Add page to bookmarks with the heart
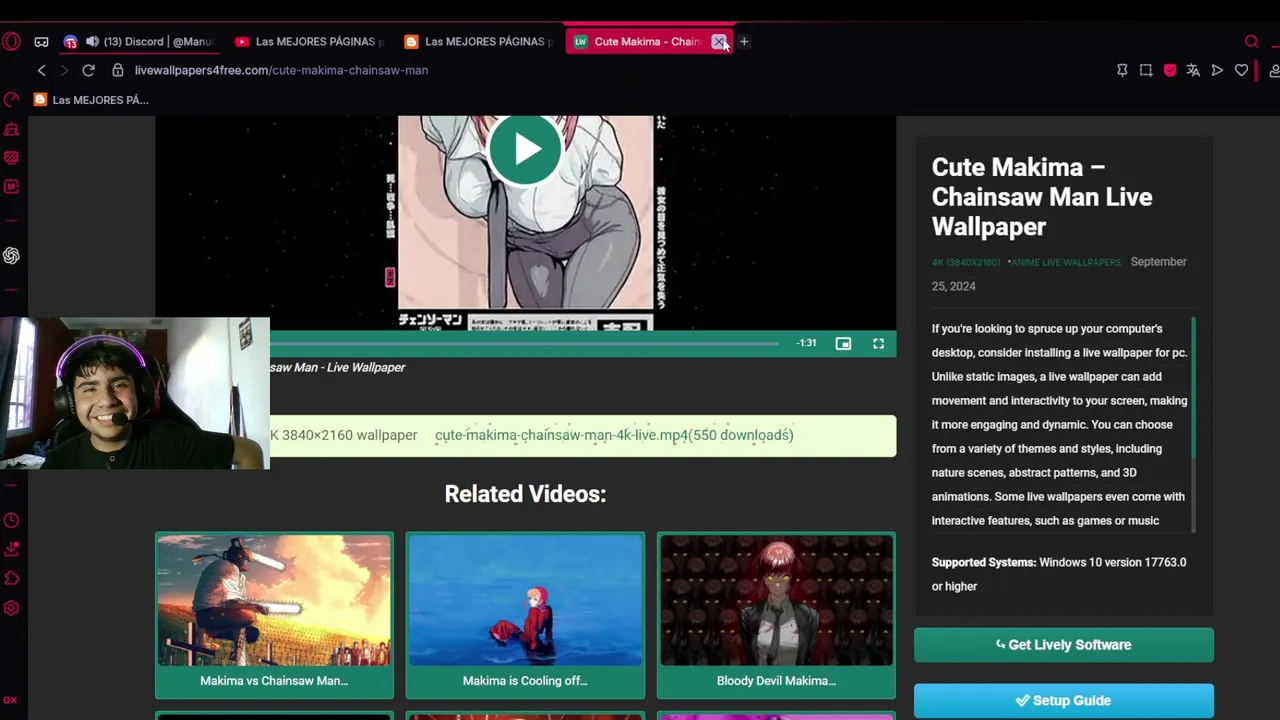 [1241, 70]
